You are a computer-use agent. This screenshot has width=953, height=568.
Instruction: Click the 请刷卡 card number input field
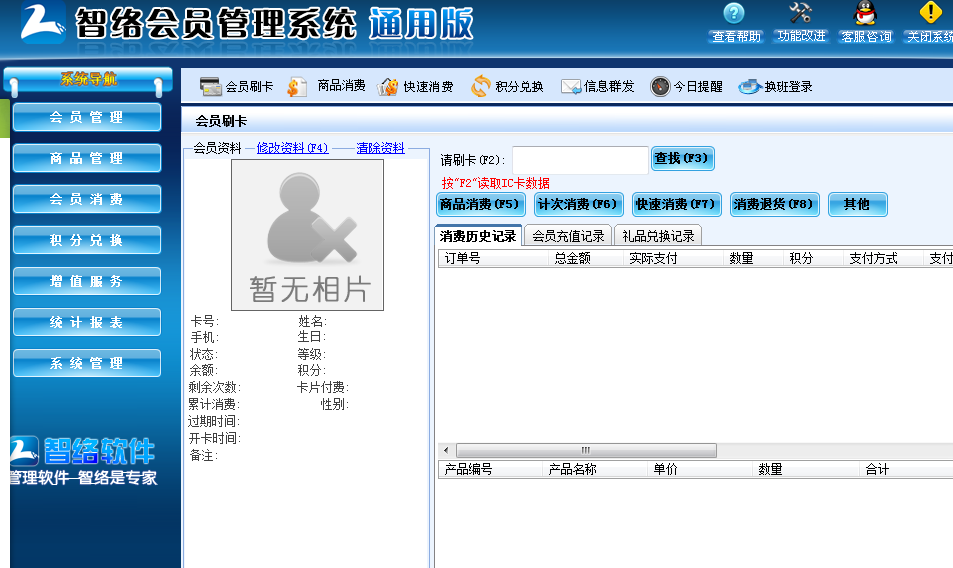pos(580,160)
